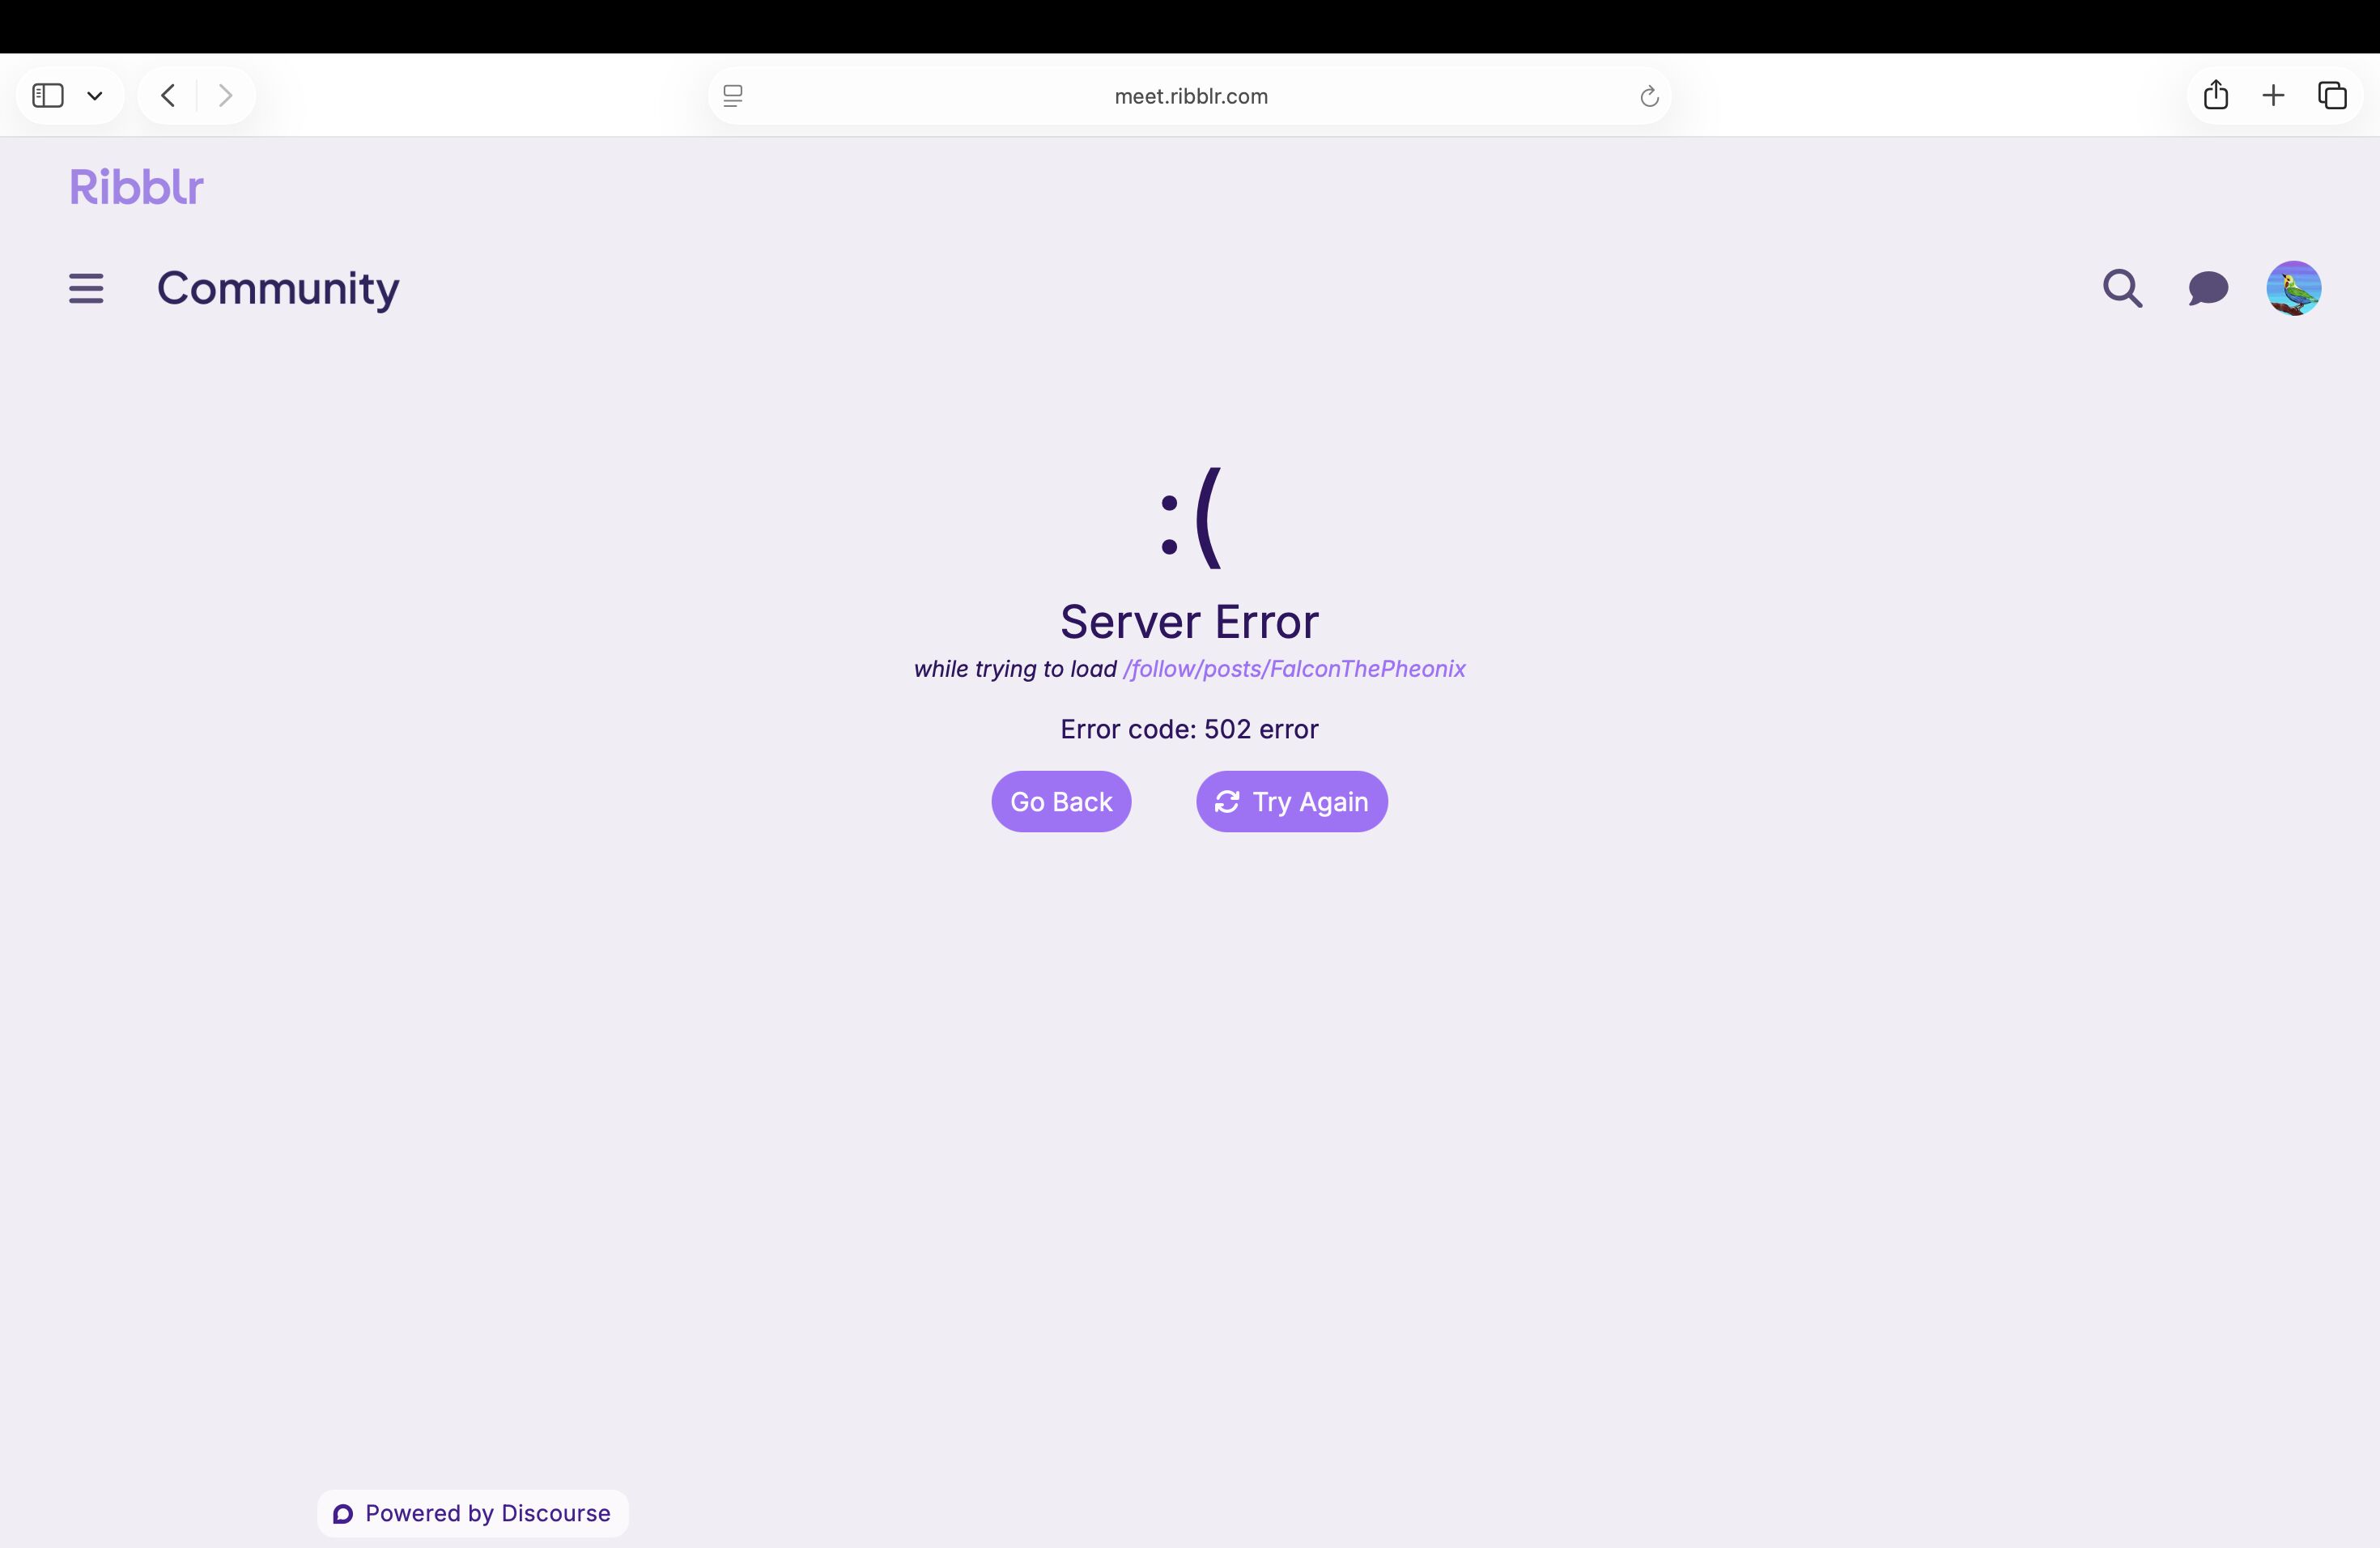The image size is (2380, 1548).
Task: Open the forum search
Action: point(2122,288)
